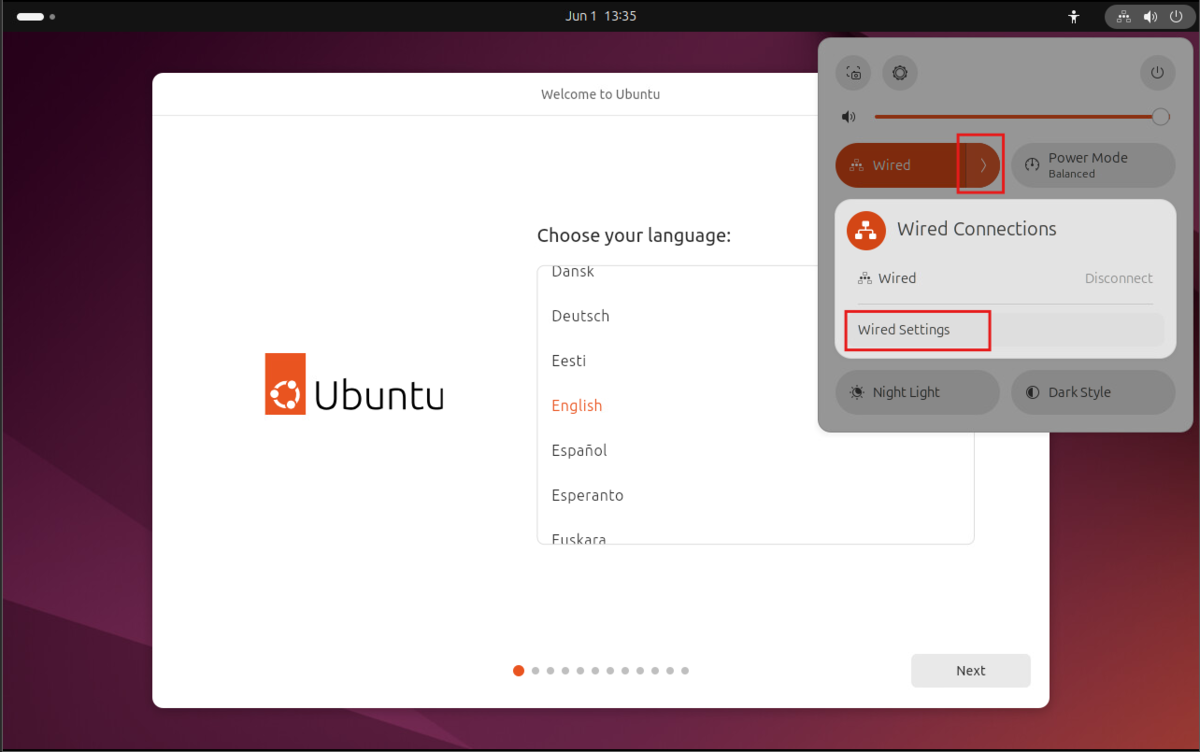1200x752 pixels.
Task: Click the Ubuntu logo
Action: (x=354, y=384)
